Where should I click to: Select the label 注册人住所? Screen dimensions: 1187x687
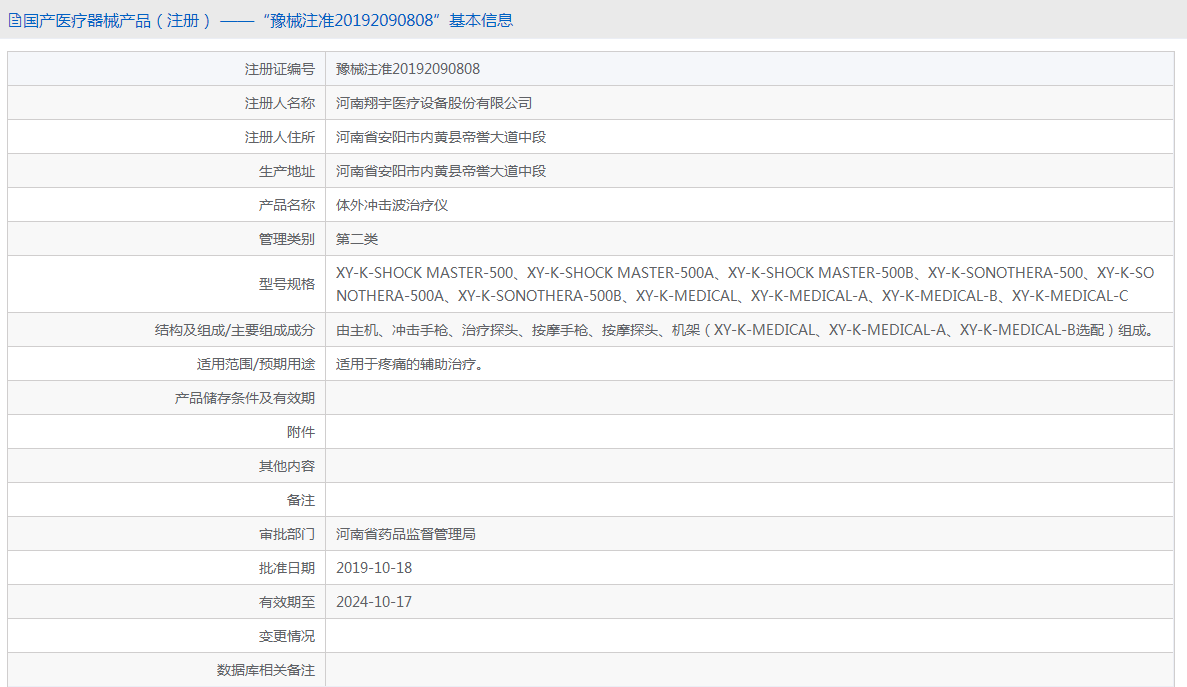[x=279, y=137]
